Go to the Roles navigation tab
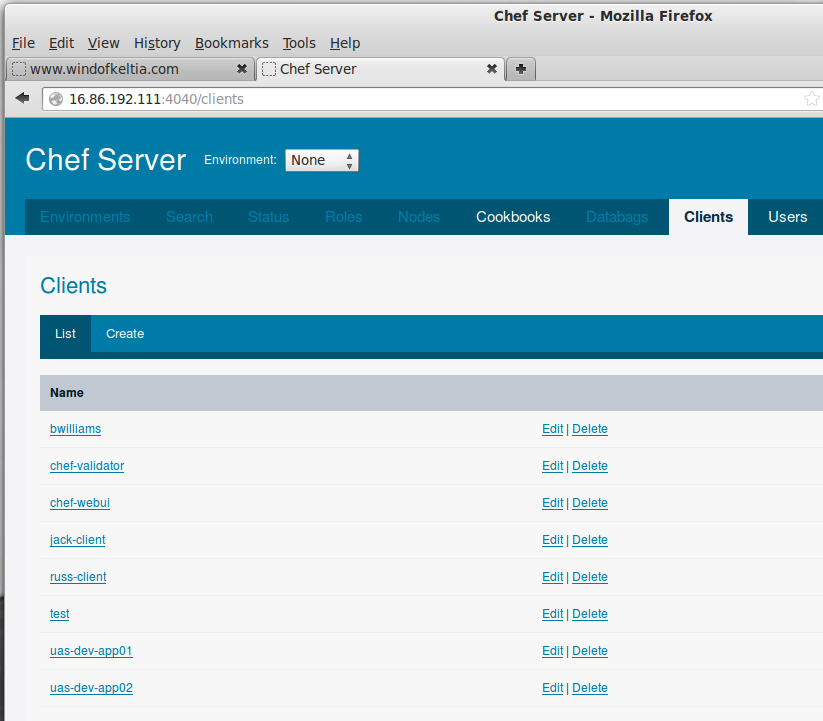 tap(343, 217)
